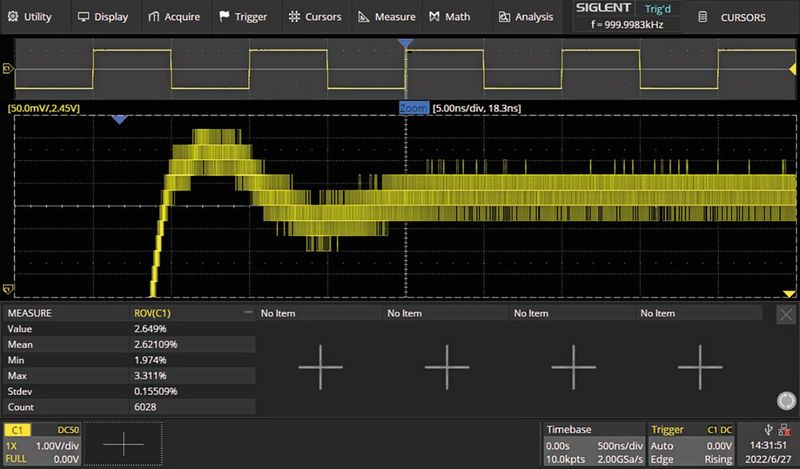
Task: Click the Max reading 3.311%
Action: (x=150, y=376)
